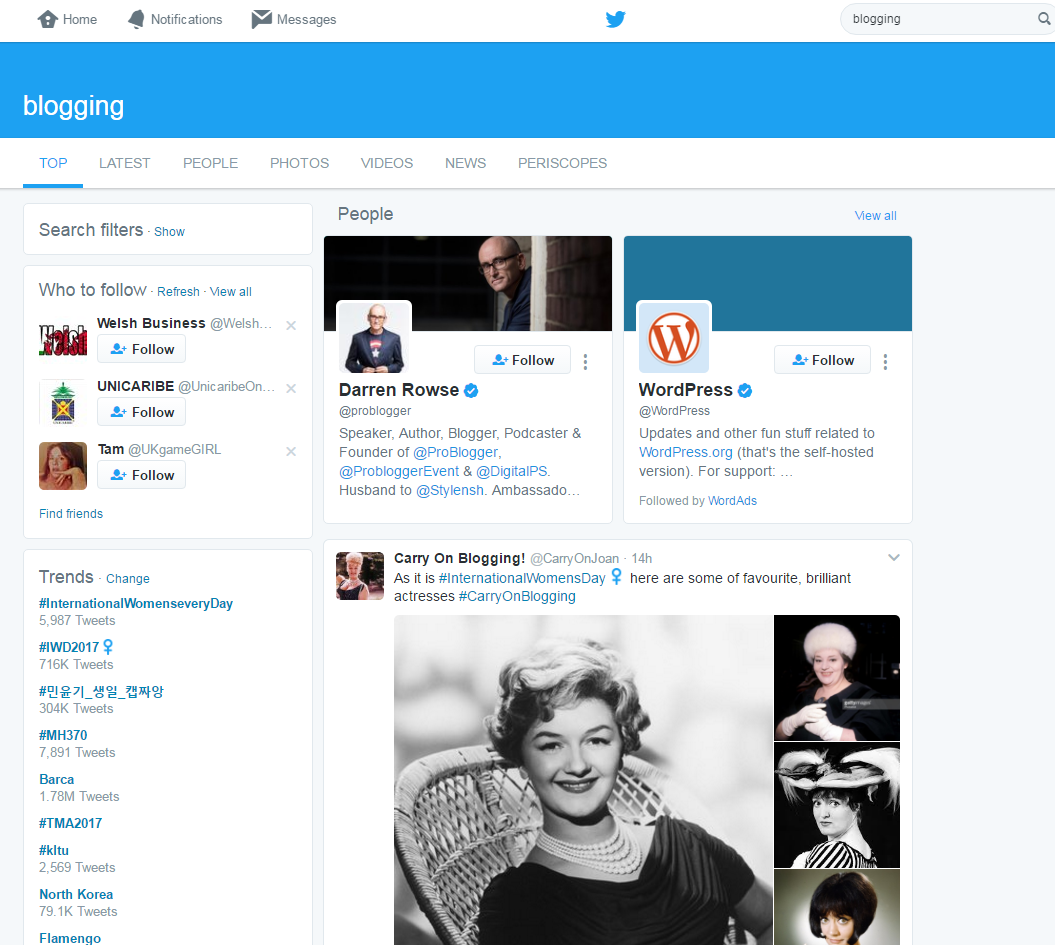Show the search filters
This screenshot has height=945, width=1055.
[x=169, y=231]
